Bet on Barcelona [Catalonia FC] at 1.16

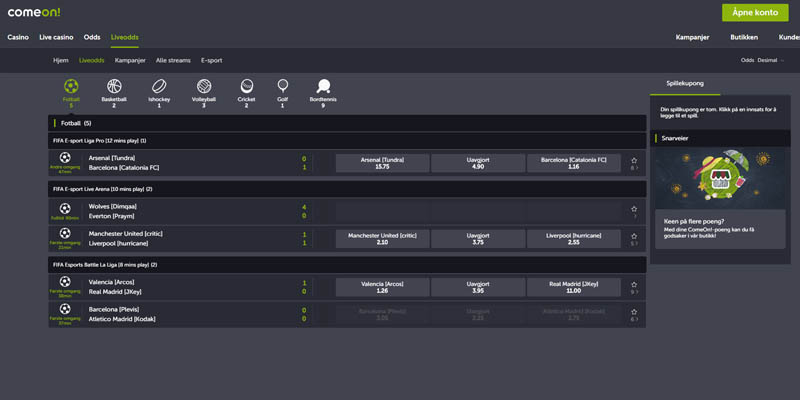573,163
